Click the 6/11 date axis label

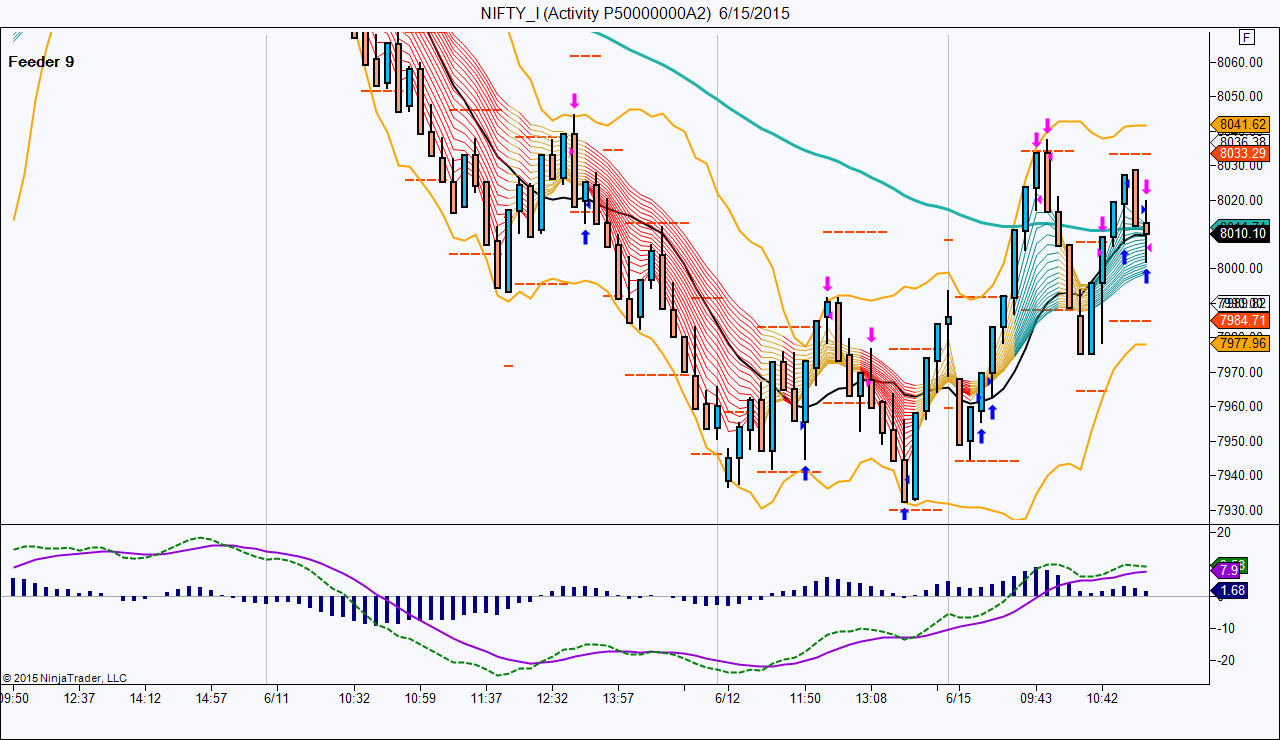(x=277, y=698)
